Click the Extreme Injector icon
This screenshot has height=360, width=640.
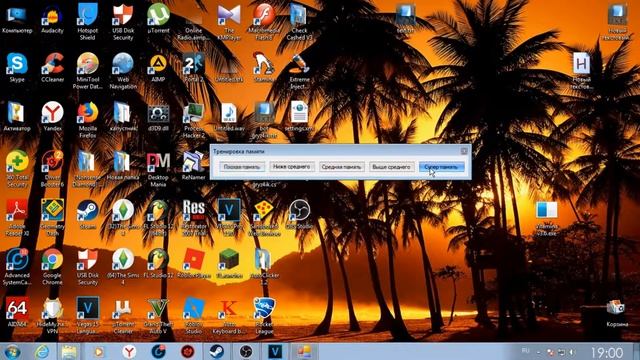(299, 71)
